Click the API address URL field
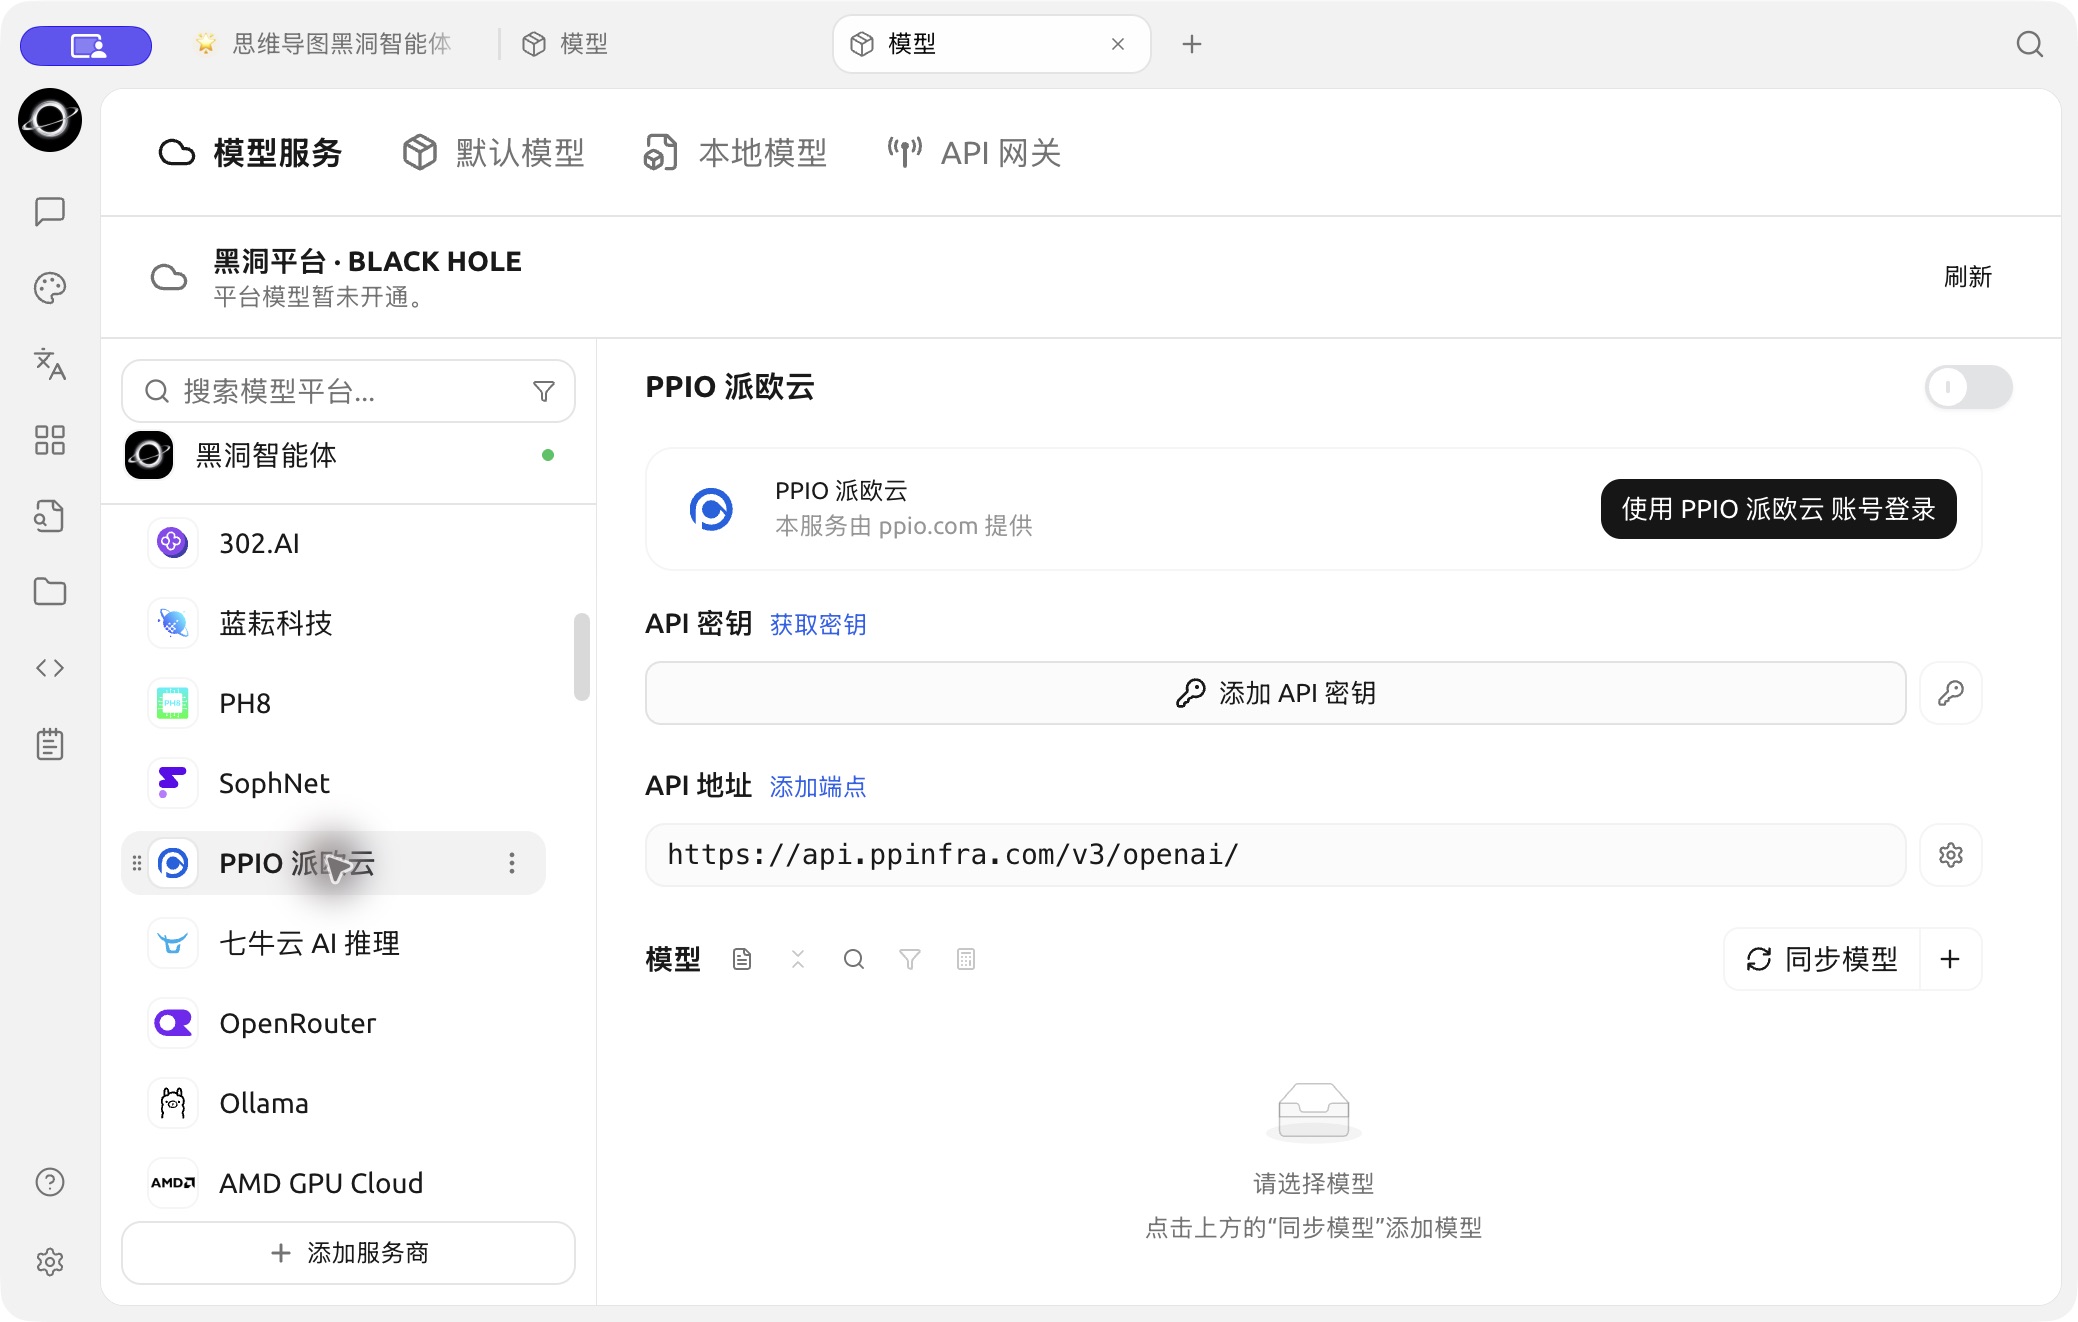This screenshot has width=2078, height=1322. [1276, 855]
